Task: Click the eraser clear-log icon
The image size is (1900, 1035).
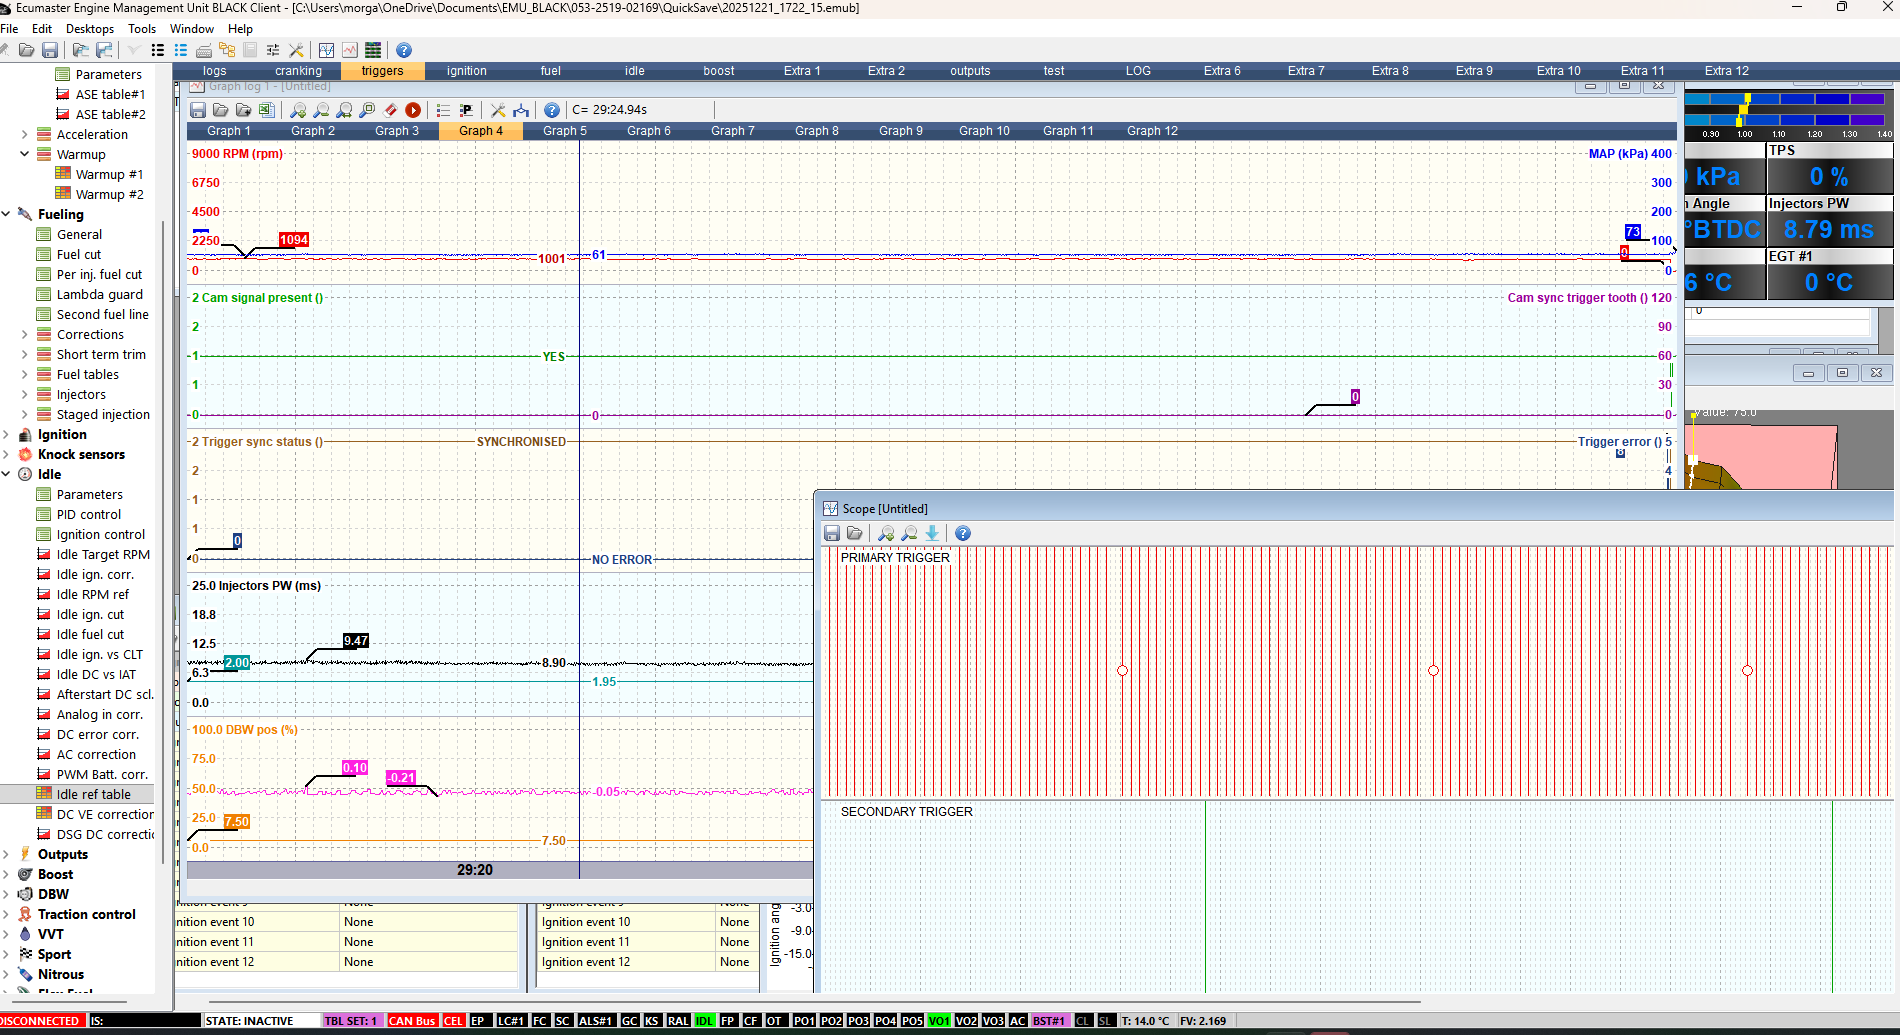Action: pyautogui.click(x=390, y=110)
